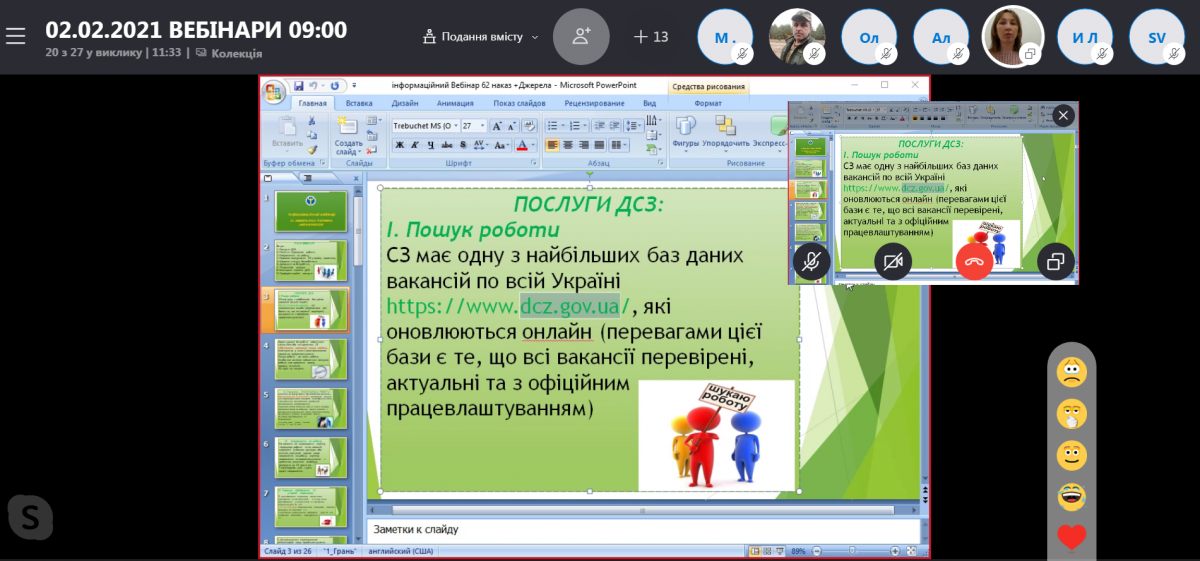This screenshot has height=561, width=1200.
Task: Open the Trebuchet MS font name dropdown
Action: point(457,126)
